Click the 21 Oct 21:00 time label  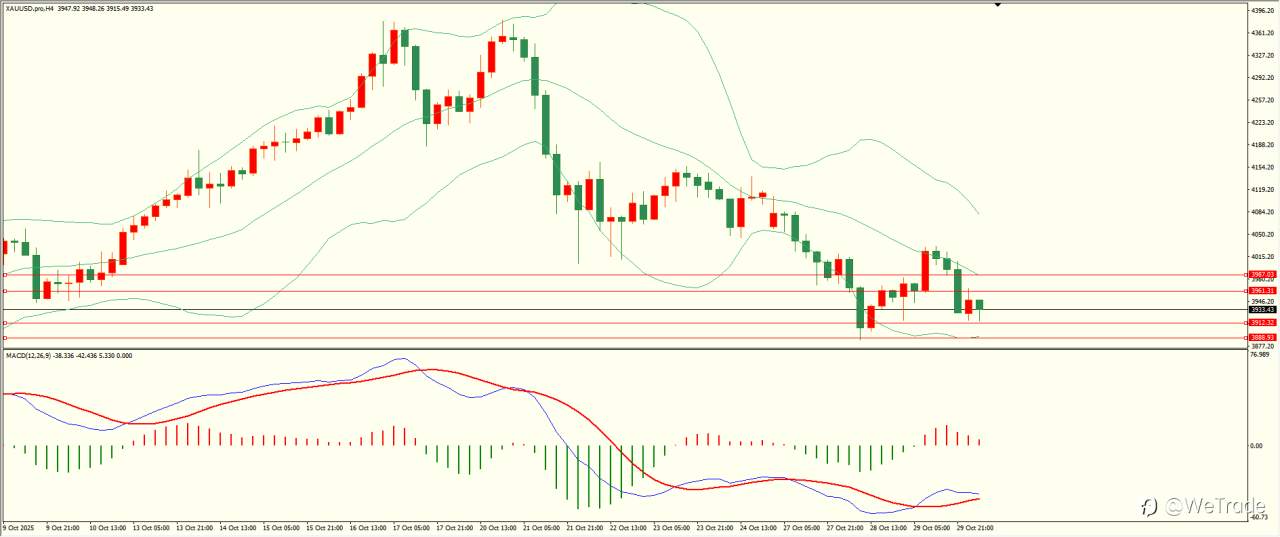tap(585, 527)
